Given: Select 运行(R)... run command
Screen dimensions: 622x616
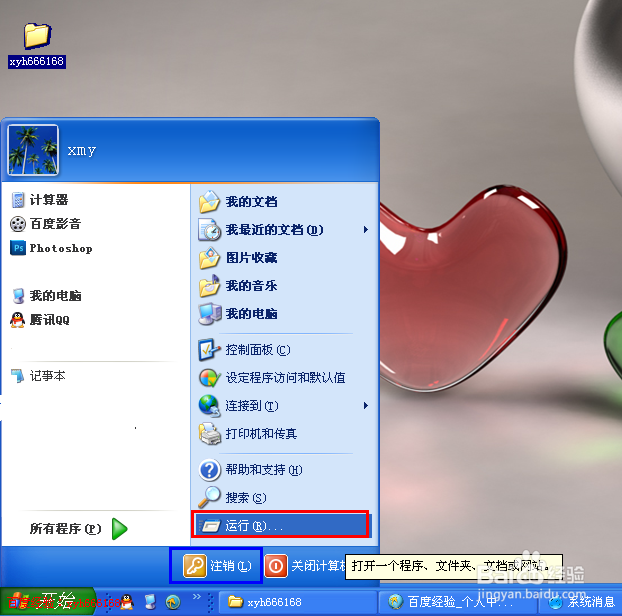Looking at the screenshot, I should point(281,525).
